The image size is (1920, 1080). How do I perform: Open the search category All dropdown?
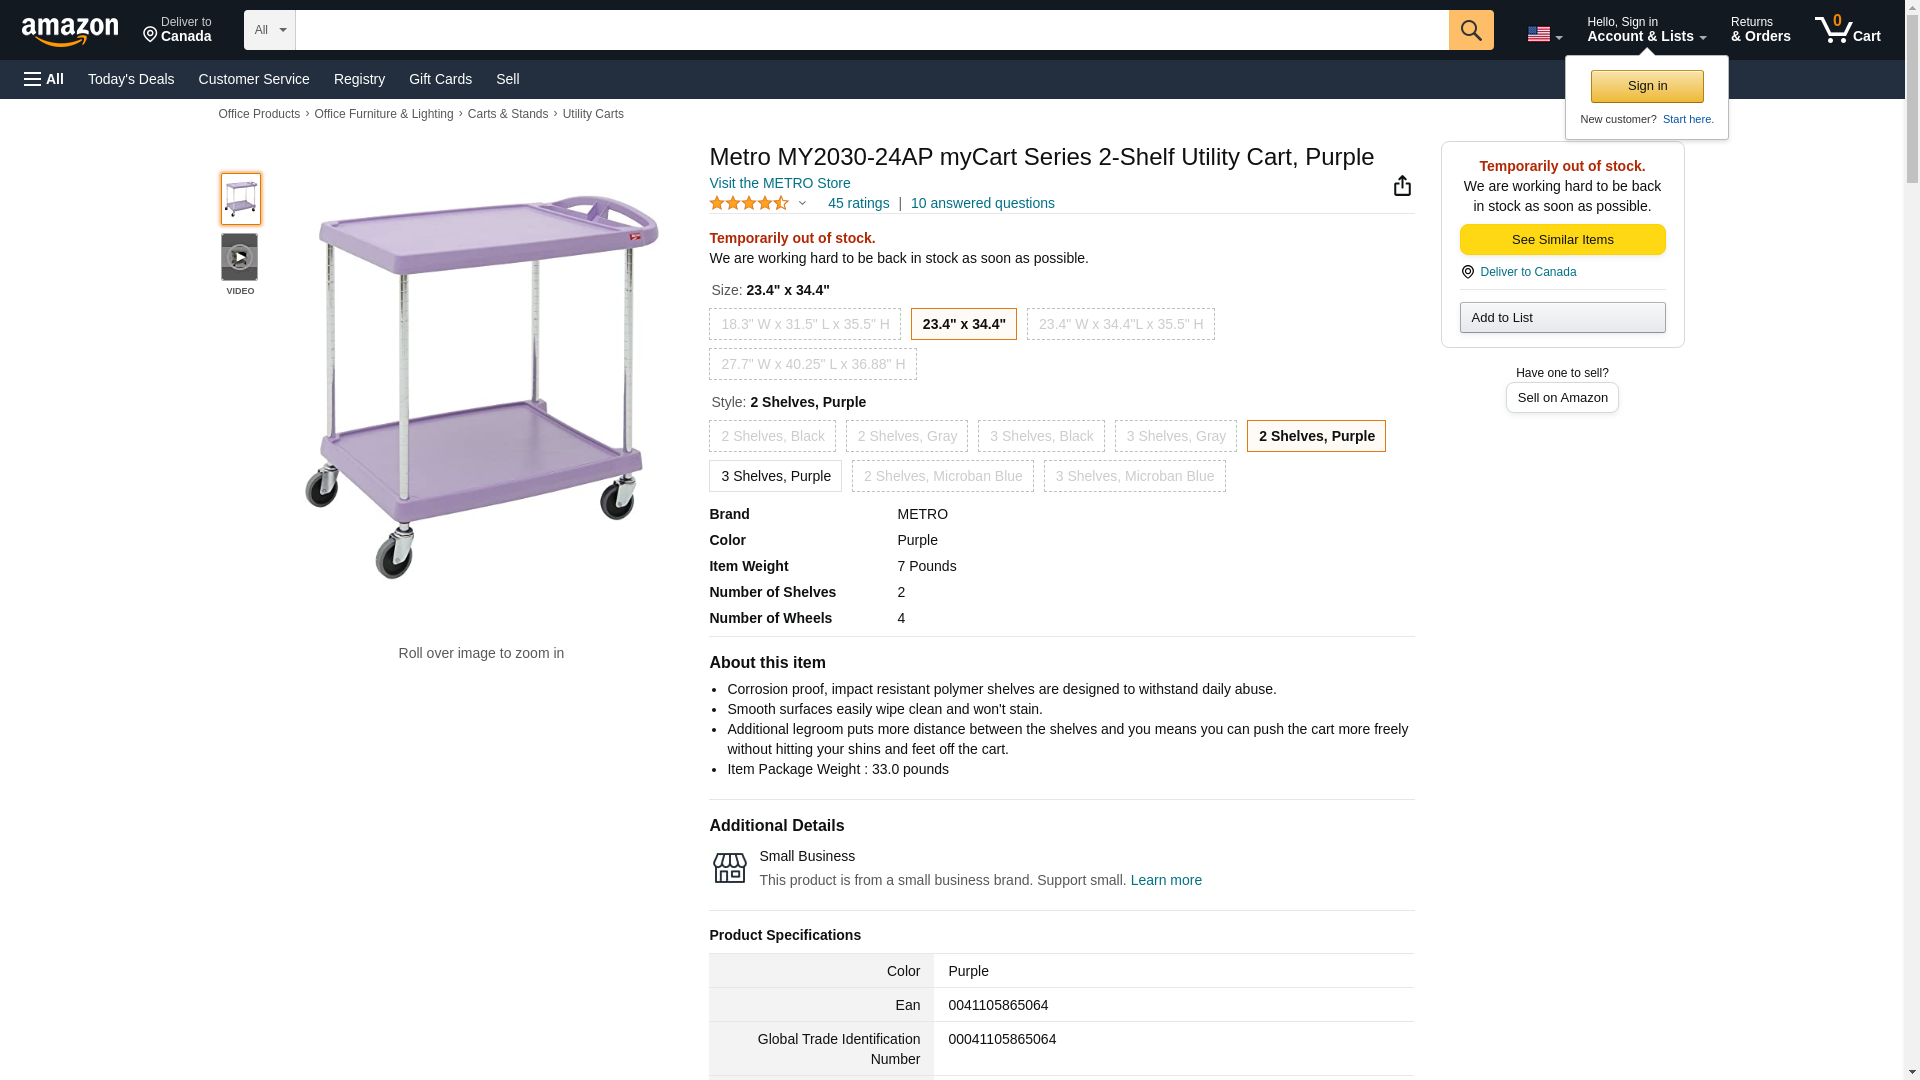click(x=269, y=30)
